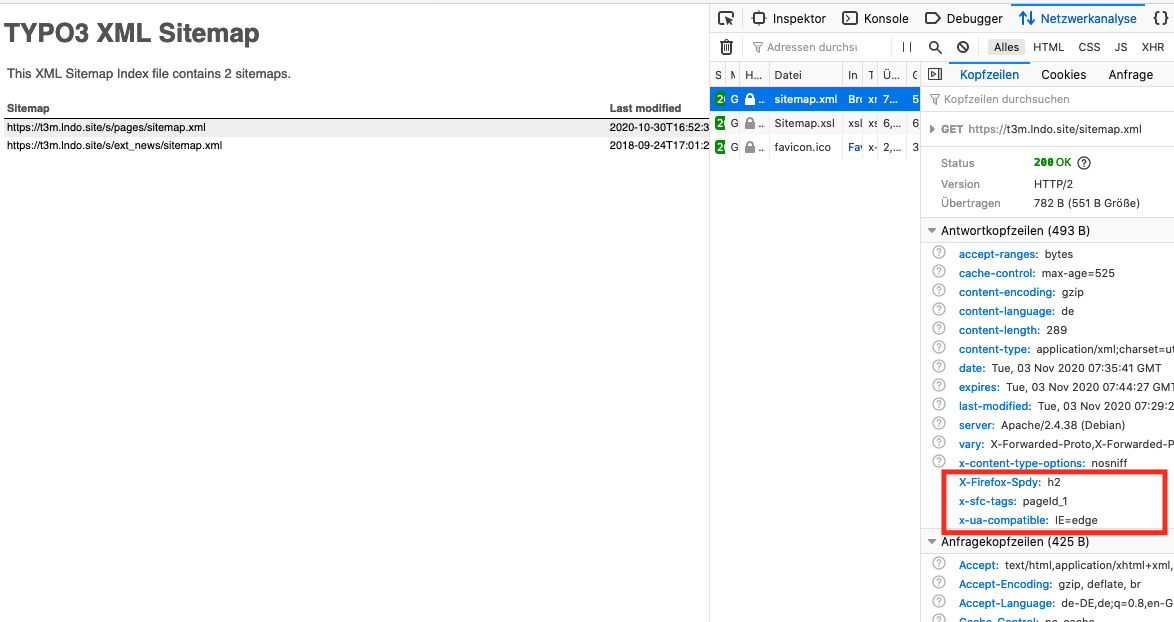Open help icon for server header

click(939, 423)
